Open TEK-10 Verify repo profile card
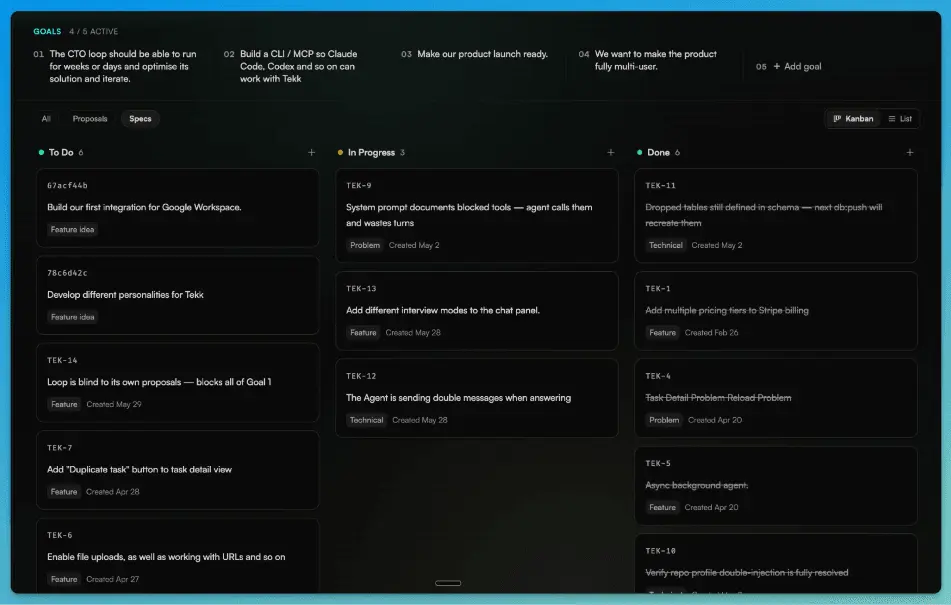 pos(776,563)
